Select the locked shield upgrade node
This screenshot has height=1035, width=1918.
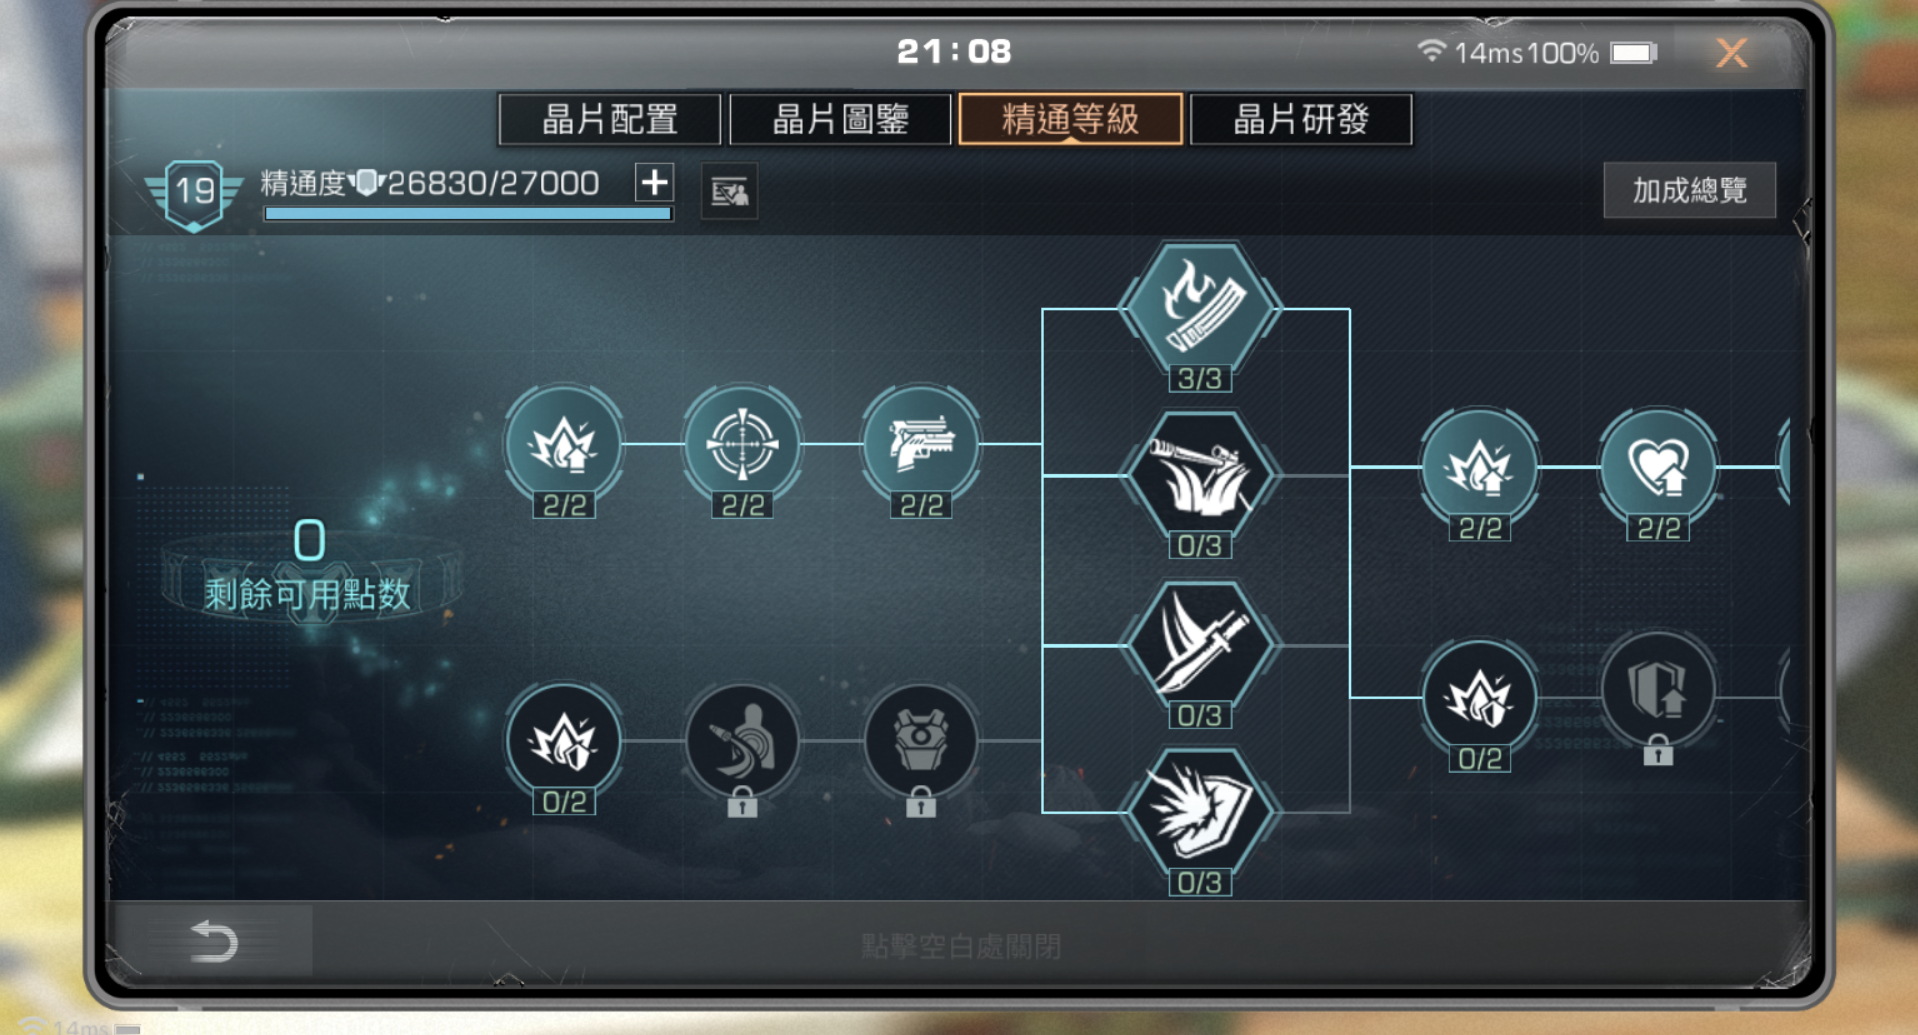(x=1658, y=690)
